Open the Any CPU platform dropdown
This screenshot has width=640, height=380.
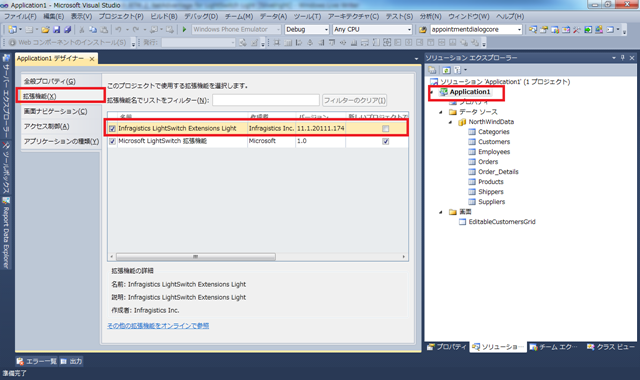click(x=372, y=29)
